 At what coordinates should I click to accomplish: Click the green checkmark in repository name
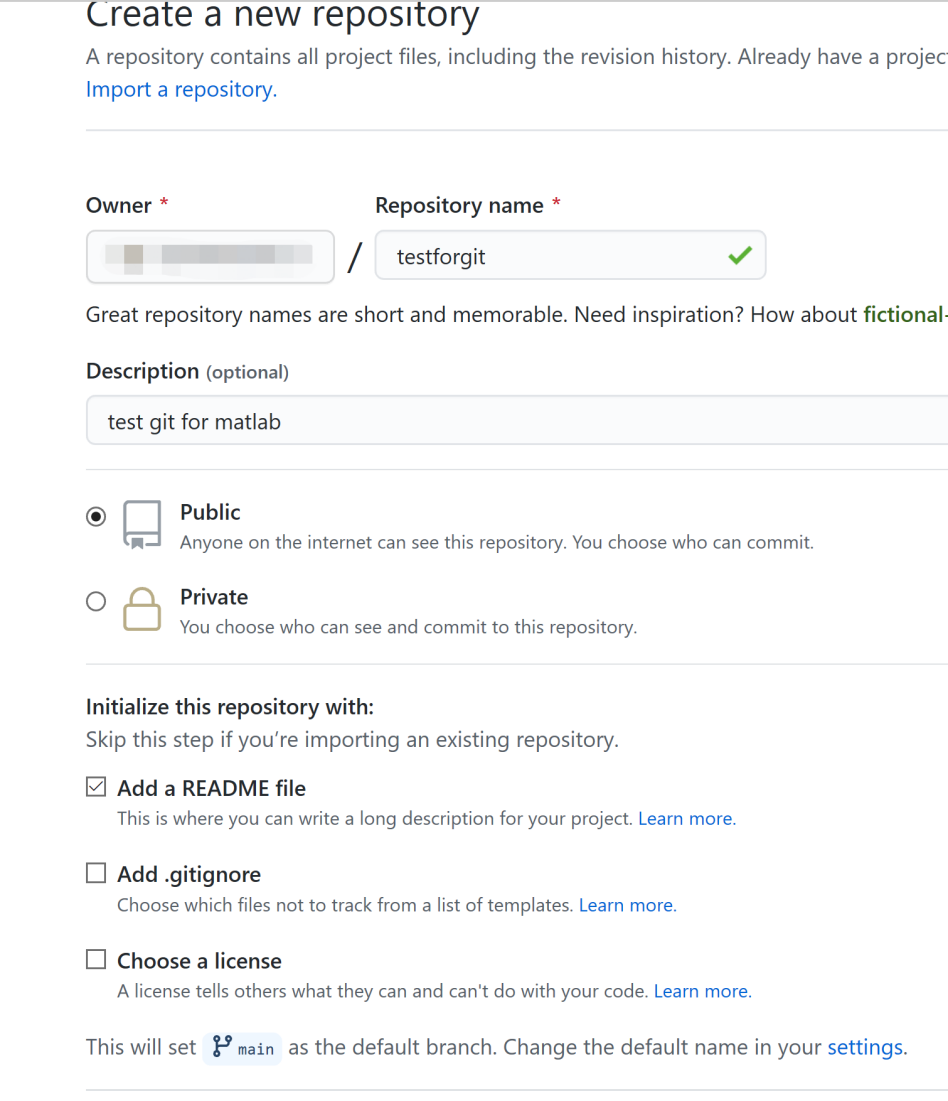click(740, 257)
